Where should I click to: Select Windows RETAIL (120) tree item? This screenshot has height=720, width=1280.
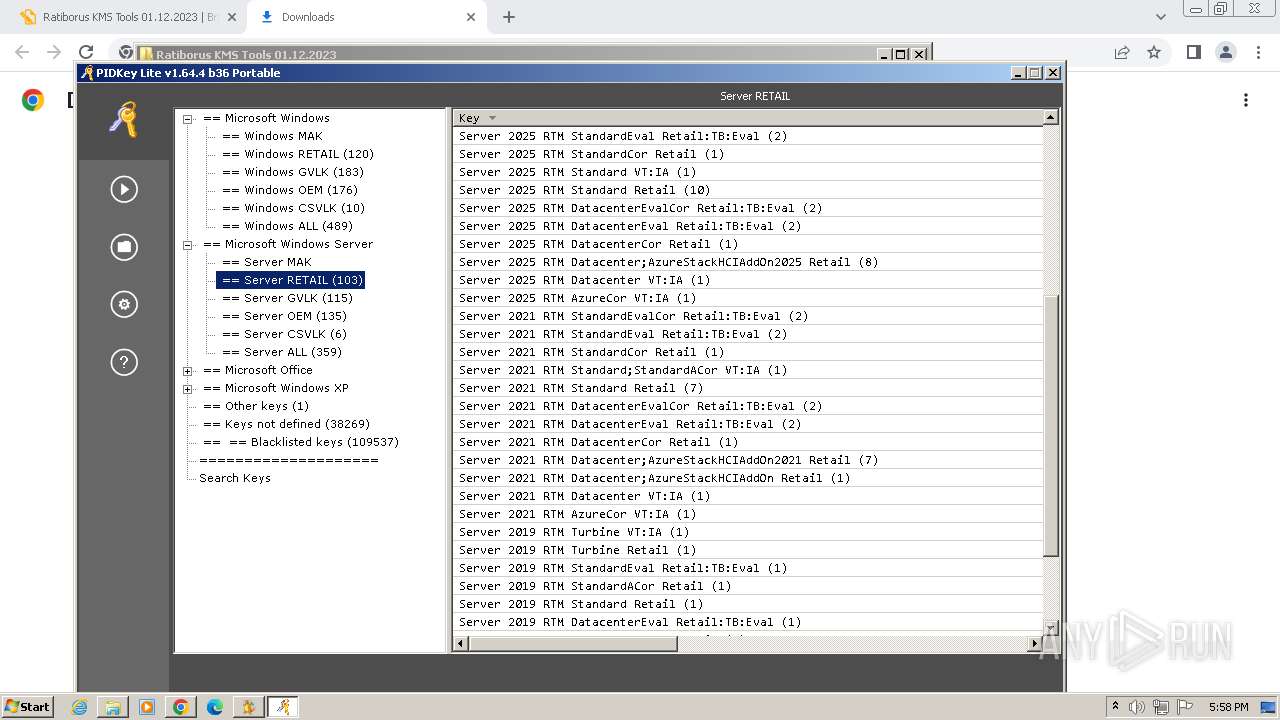point(298,154)
